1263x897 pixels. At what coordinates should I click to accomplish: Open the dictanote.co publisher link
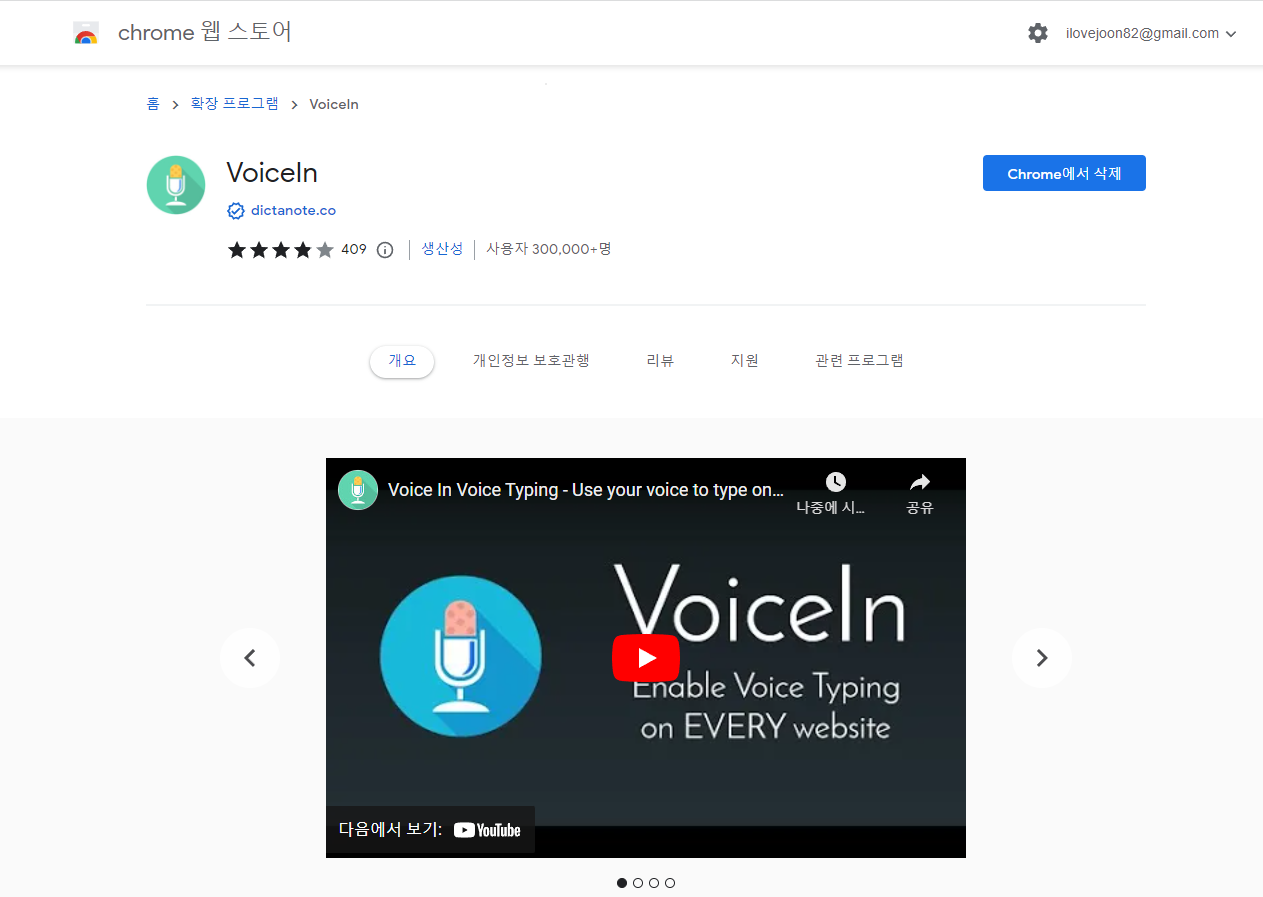pyautogui.click(x=293, y=211)
